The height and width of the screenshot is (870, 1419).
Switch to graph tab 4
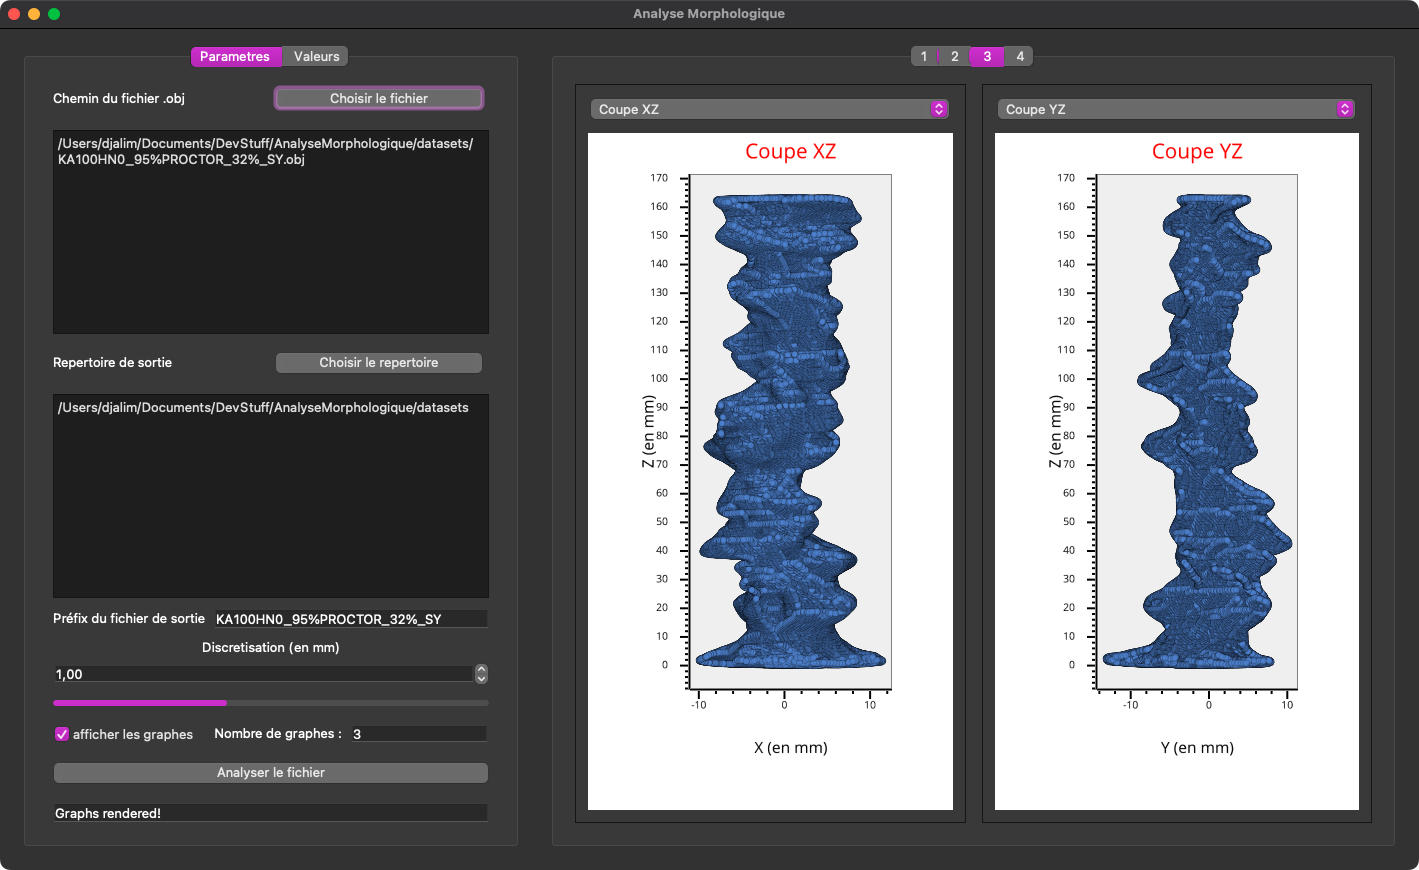pyautogui.click(x=1019, y=57)
